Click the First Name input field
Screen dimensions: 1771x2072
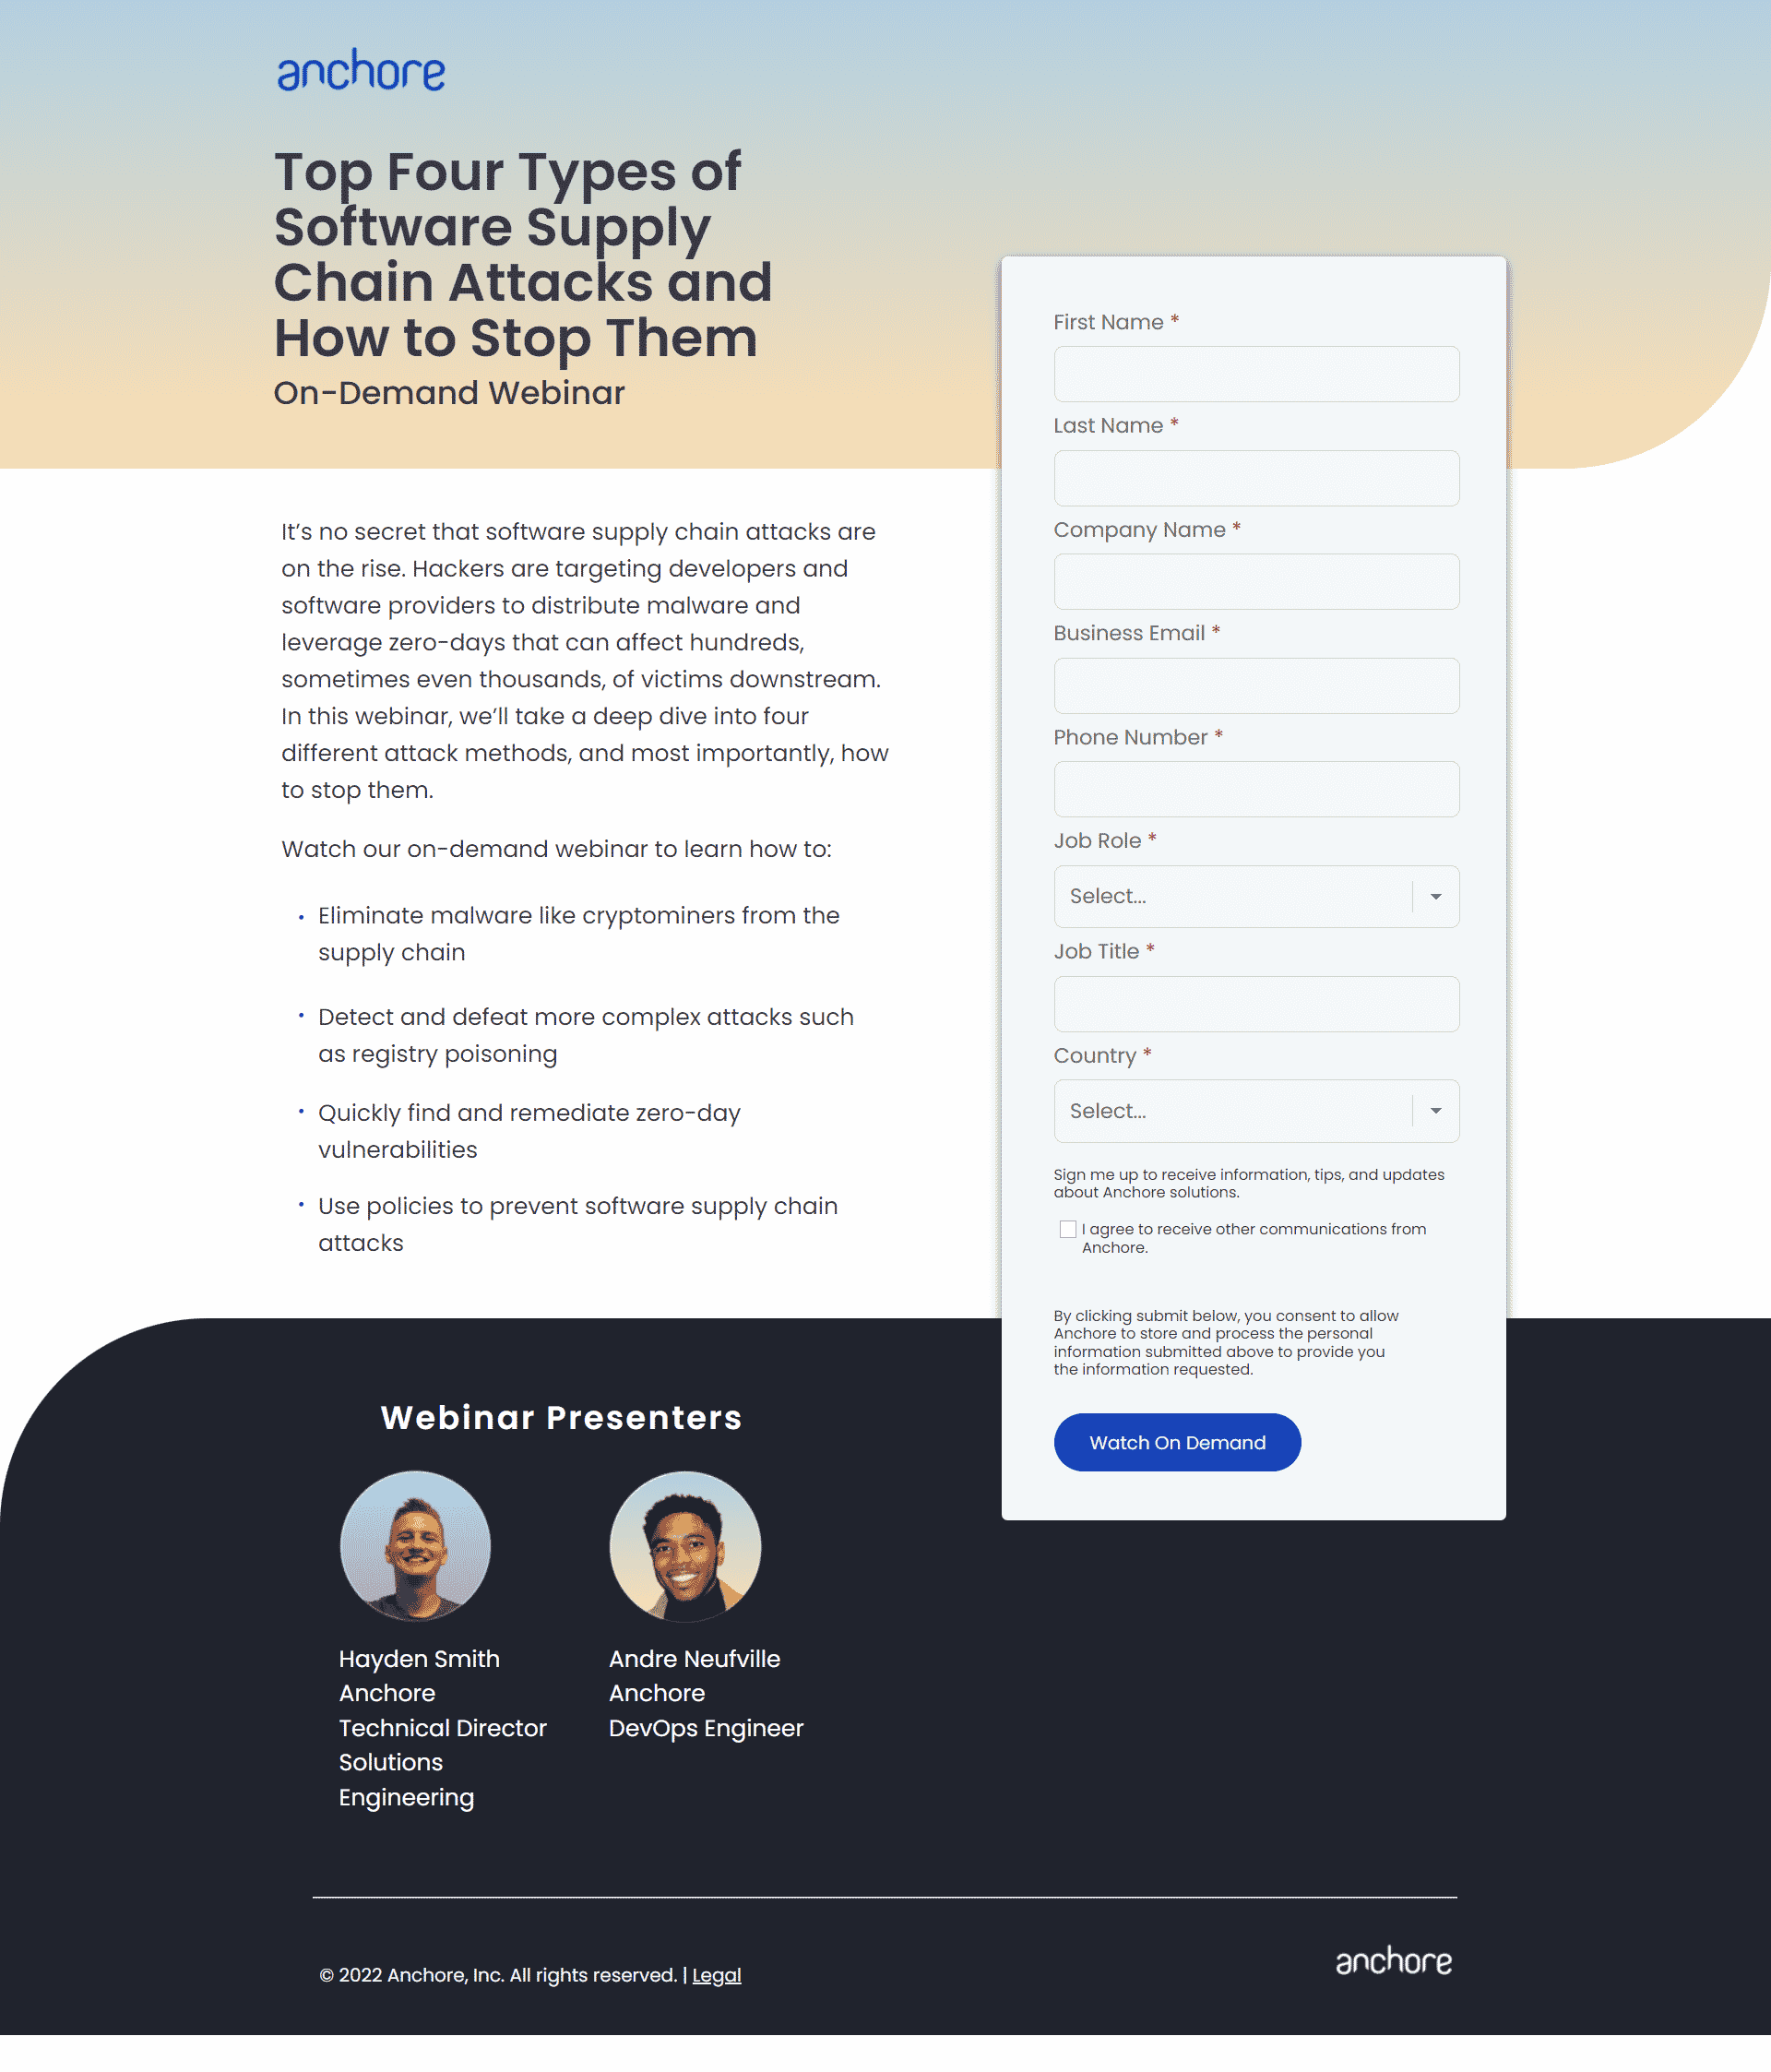[x=1256, y=373]
